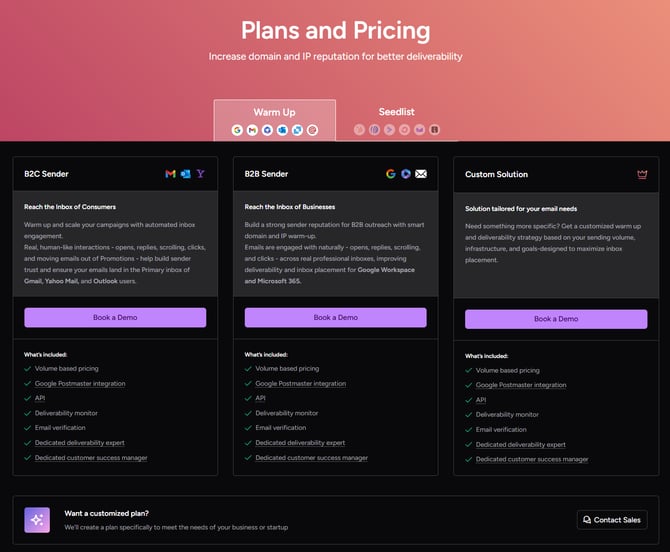Book a Demo for B2C Sender

coord(115,317)
